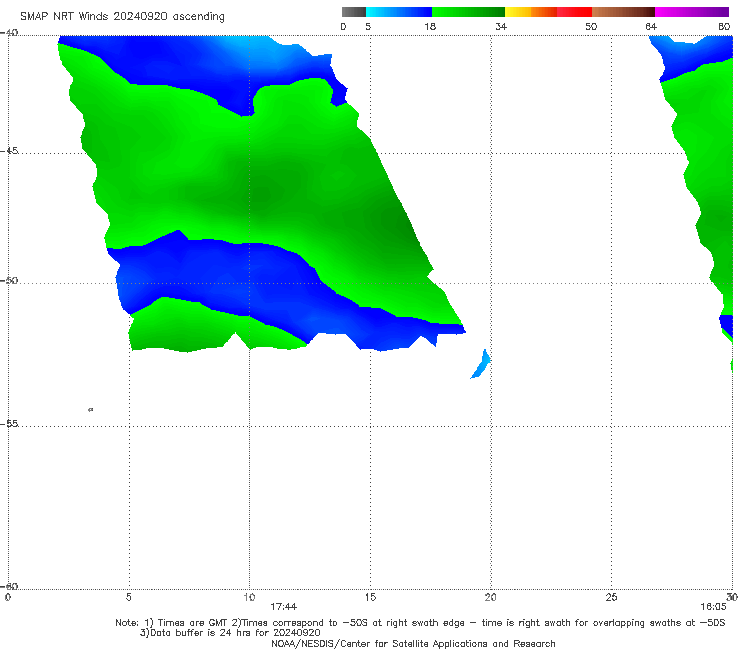740x650 pixels.
Task: Click the footer 'NOAA/NESDIS/Center for Satellite Applications and Research'
Action: tap(413, 644)
